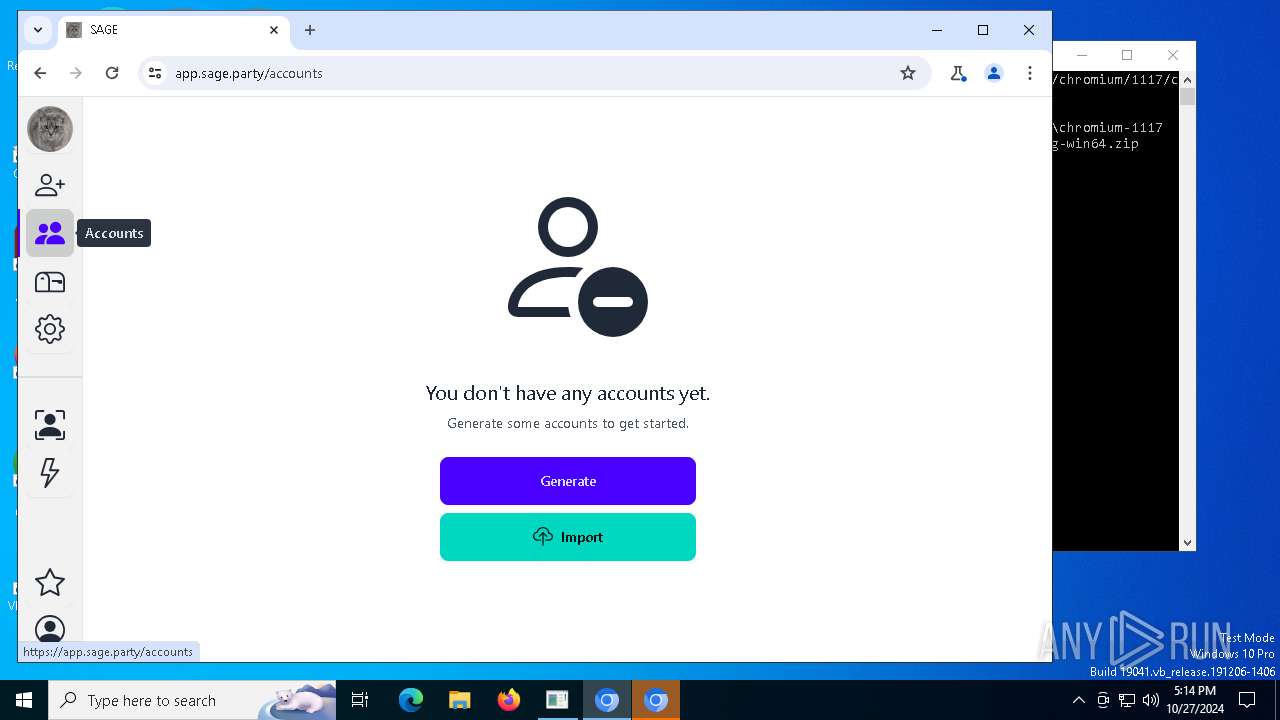Open the network icon in tray

point(1127,700)
